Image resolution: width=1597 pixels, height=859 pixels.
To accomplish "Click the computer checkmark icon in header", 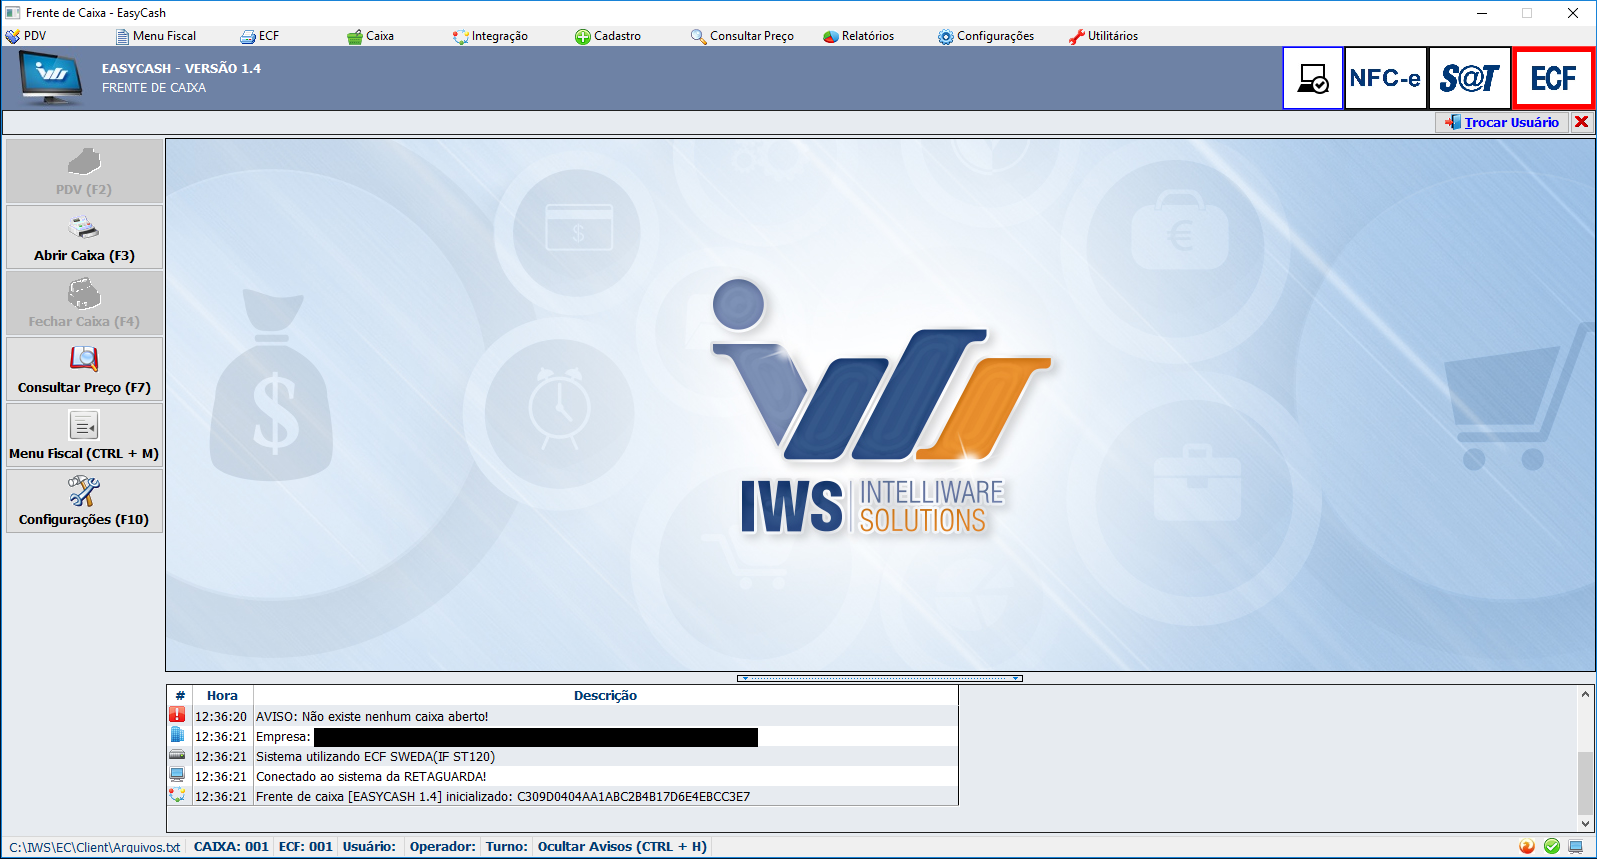I will click(1312, 78).
